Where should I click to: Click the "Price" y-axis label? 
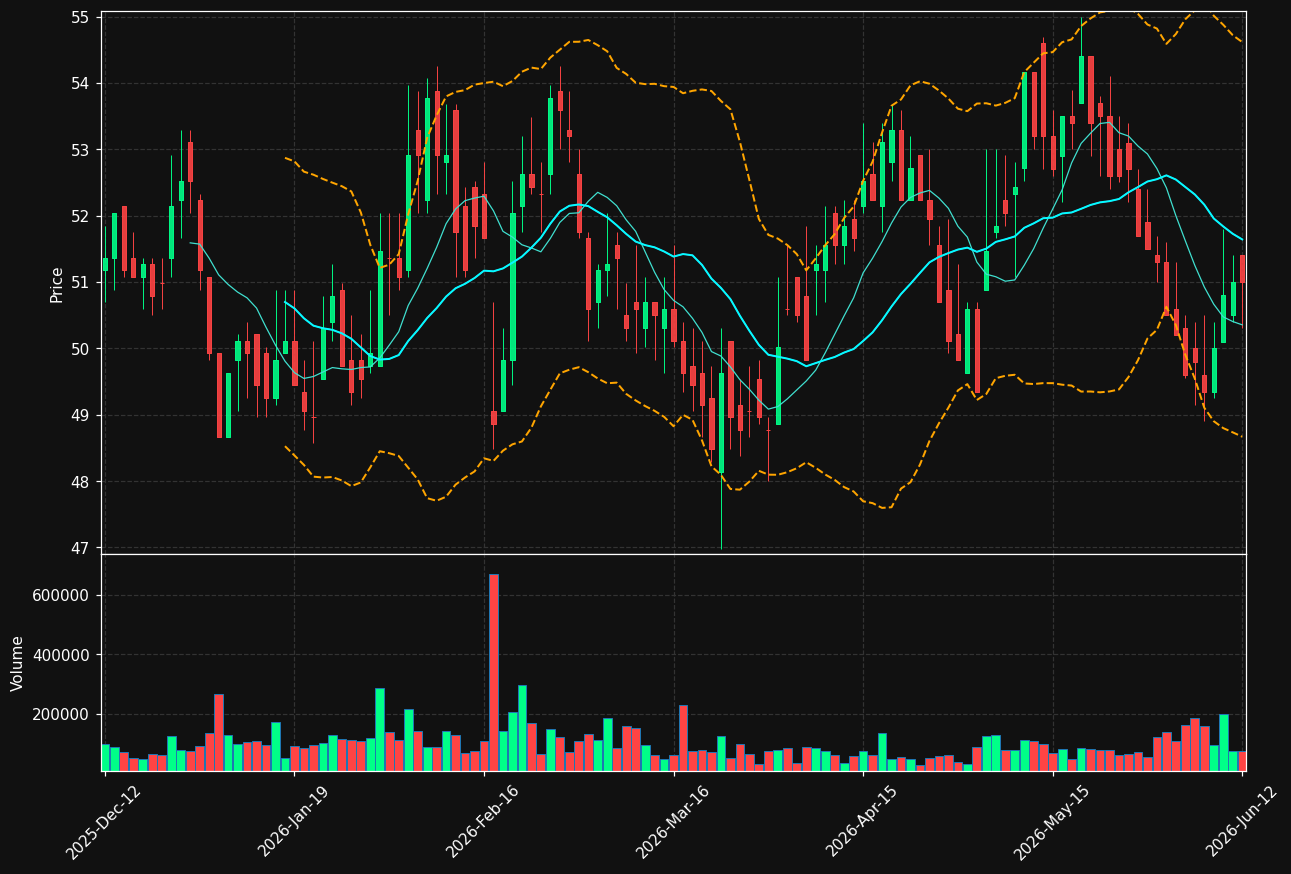(x=57, y=285)
